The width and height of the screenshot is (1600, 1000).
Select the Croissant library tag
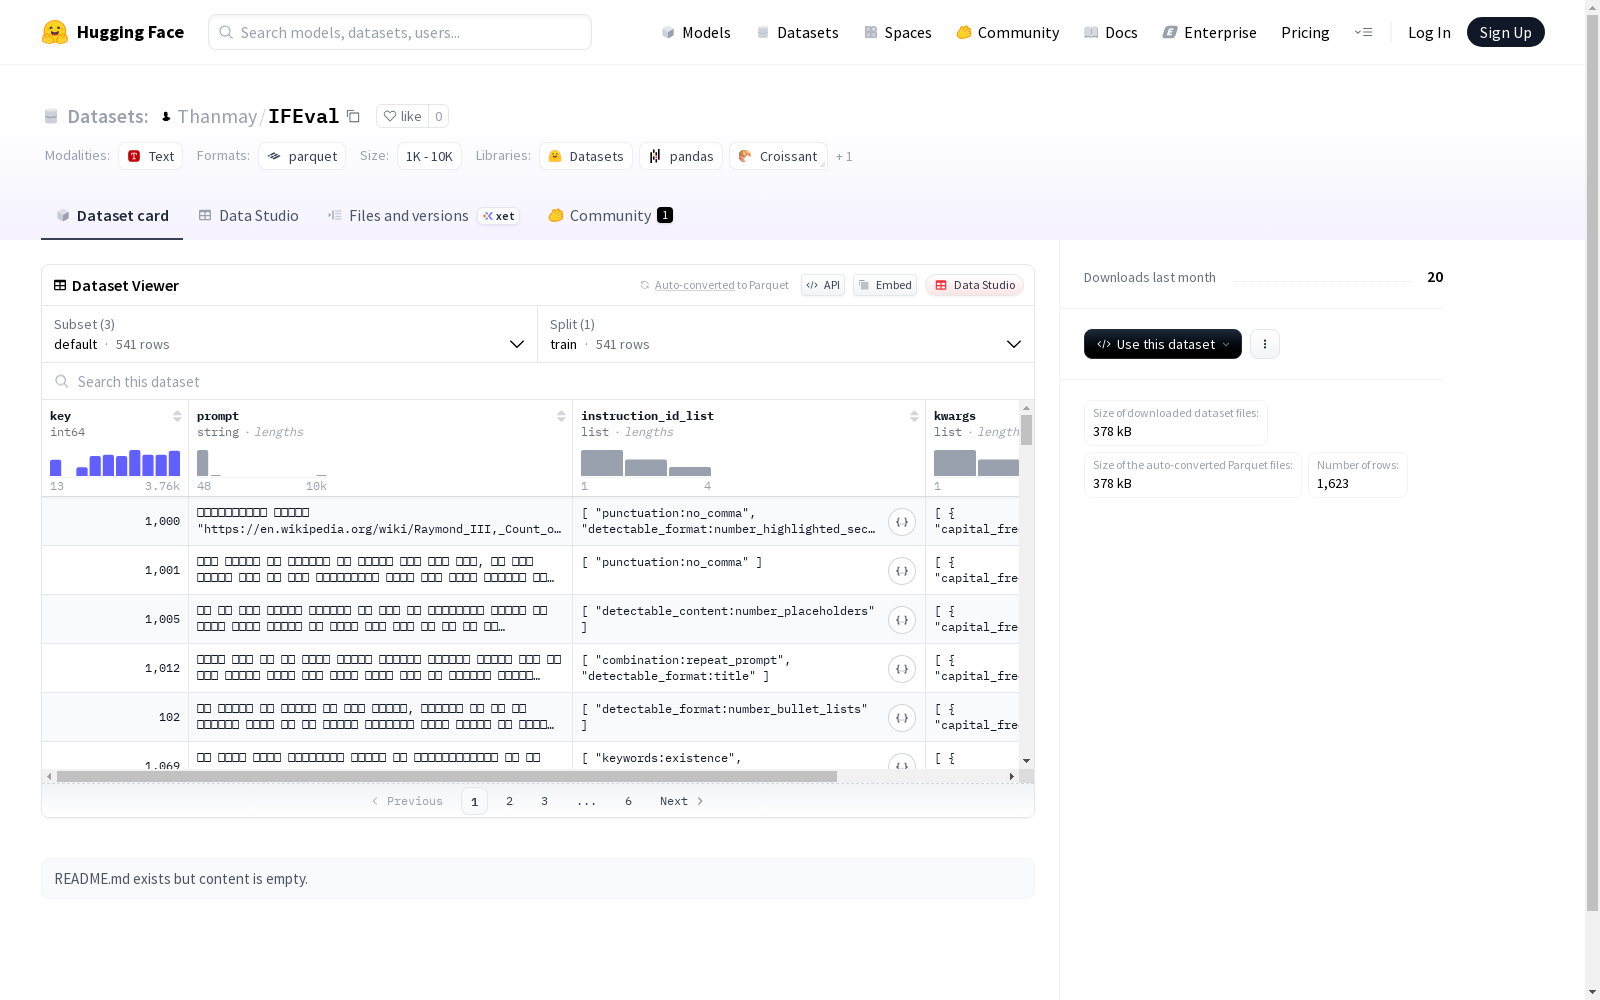pos(778,156)
